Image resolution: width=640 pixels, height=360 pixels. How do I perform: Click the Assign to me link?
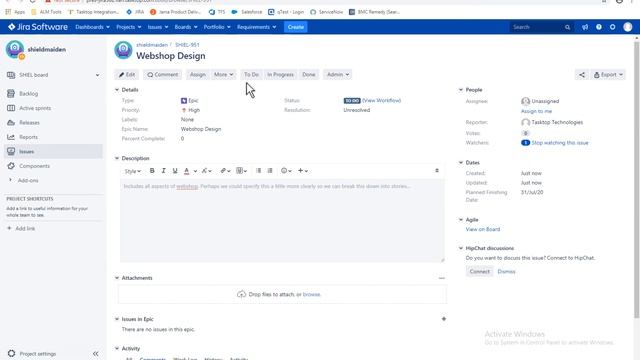(x=536, y=111)
